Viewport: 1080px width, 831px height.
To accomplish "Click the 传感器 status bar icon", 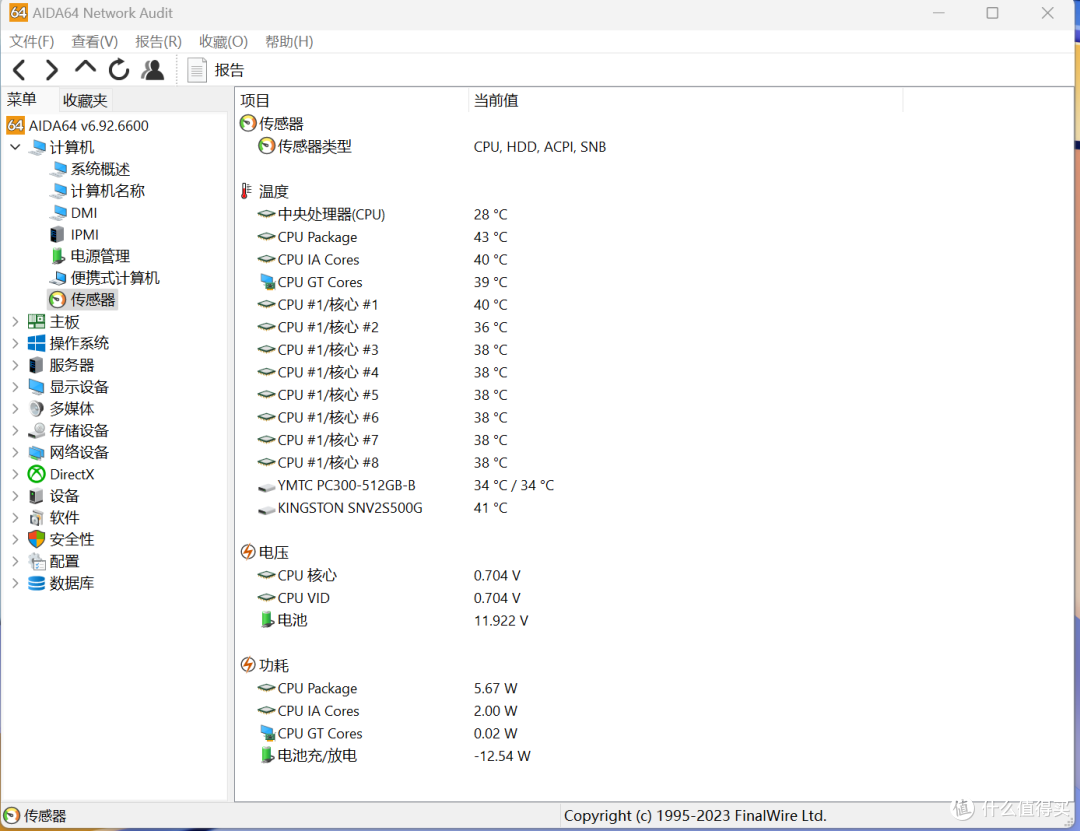I will pyautogui.click(x=12, y=816).
